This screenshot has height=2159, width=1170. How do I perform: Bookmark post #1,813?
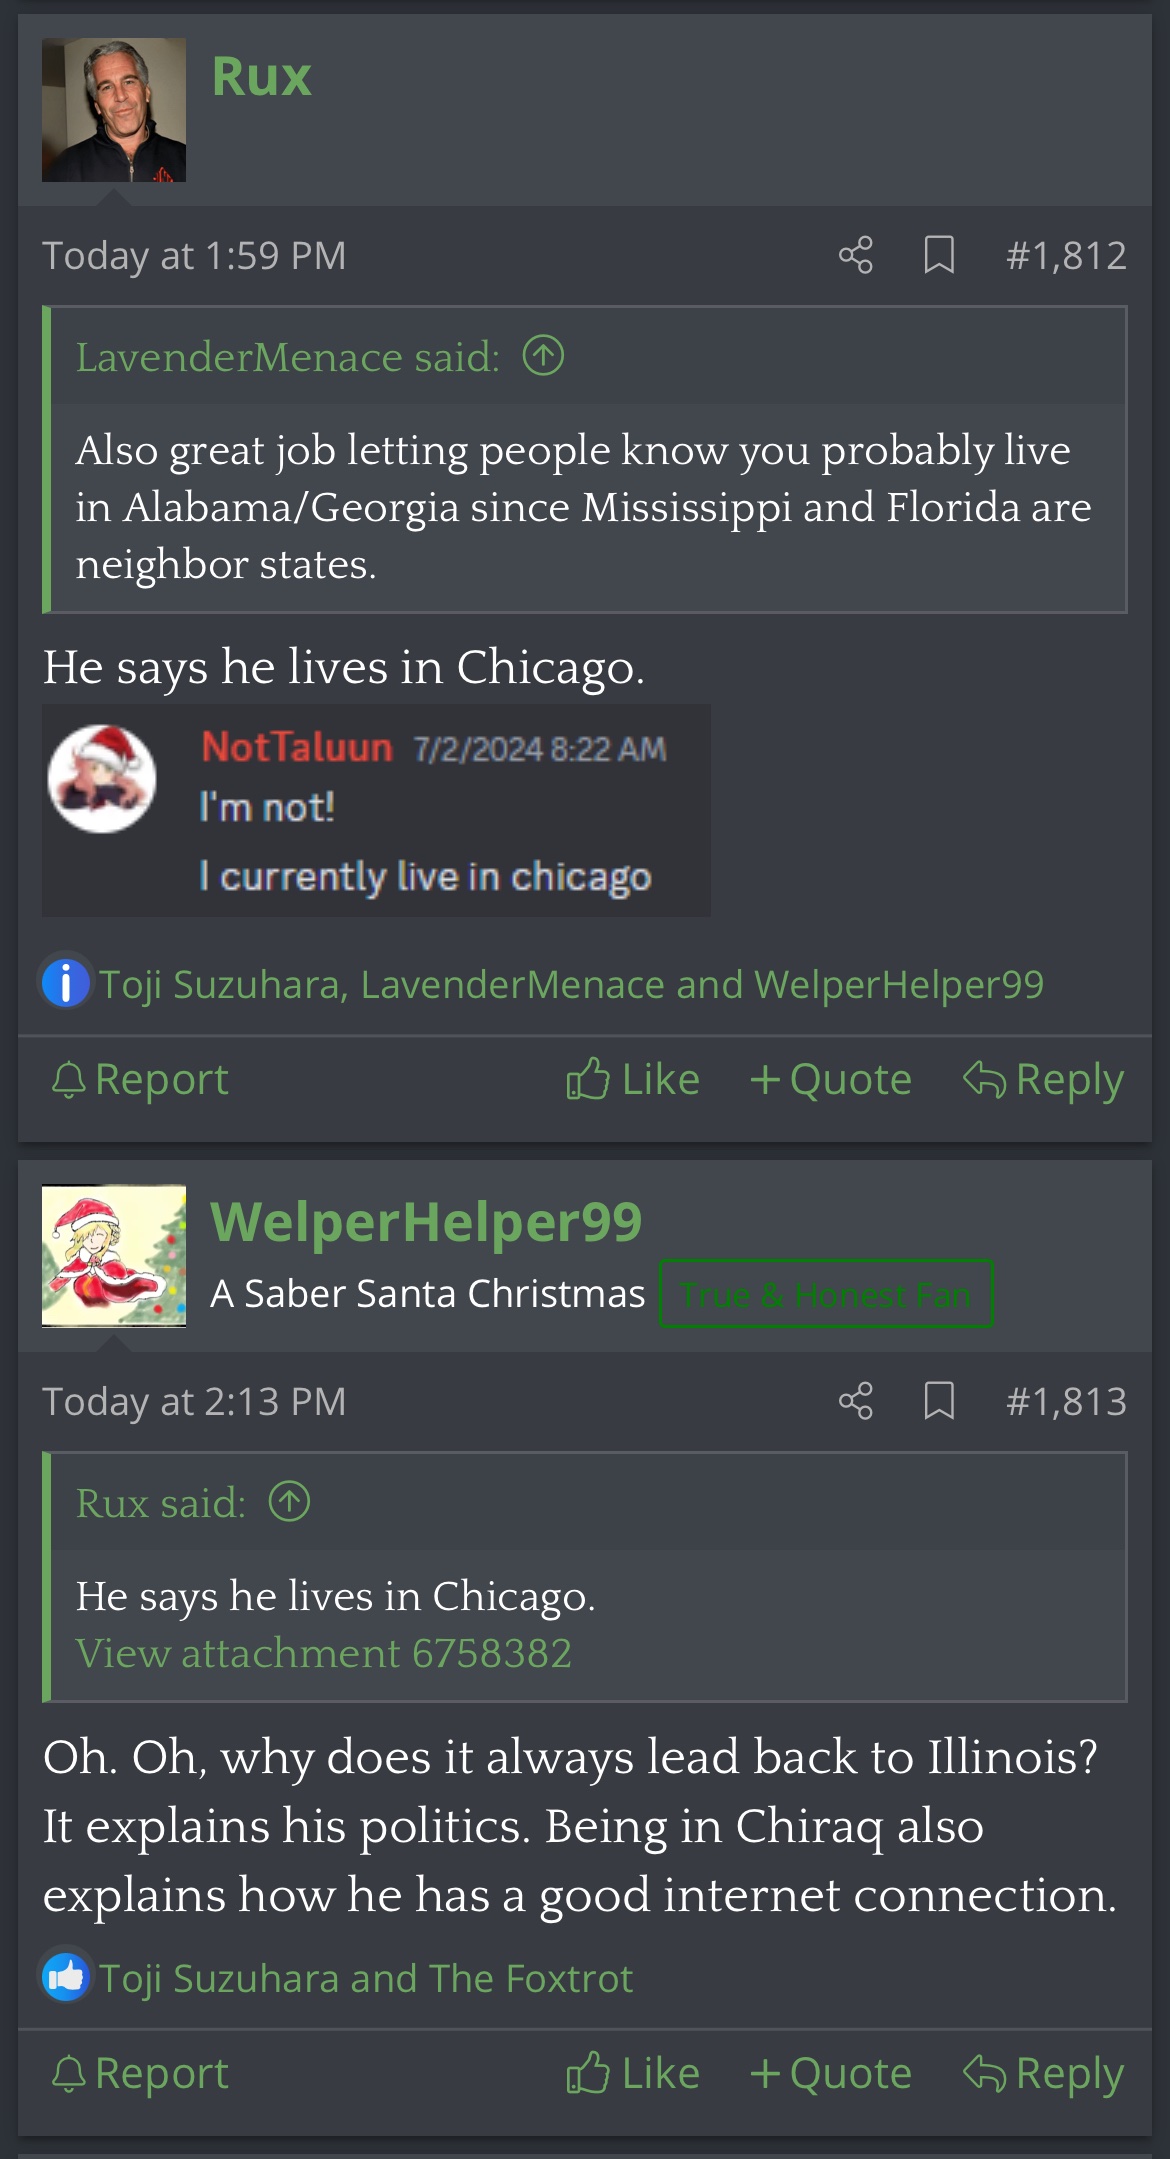tap(939, 1401)
